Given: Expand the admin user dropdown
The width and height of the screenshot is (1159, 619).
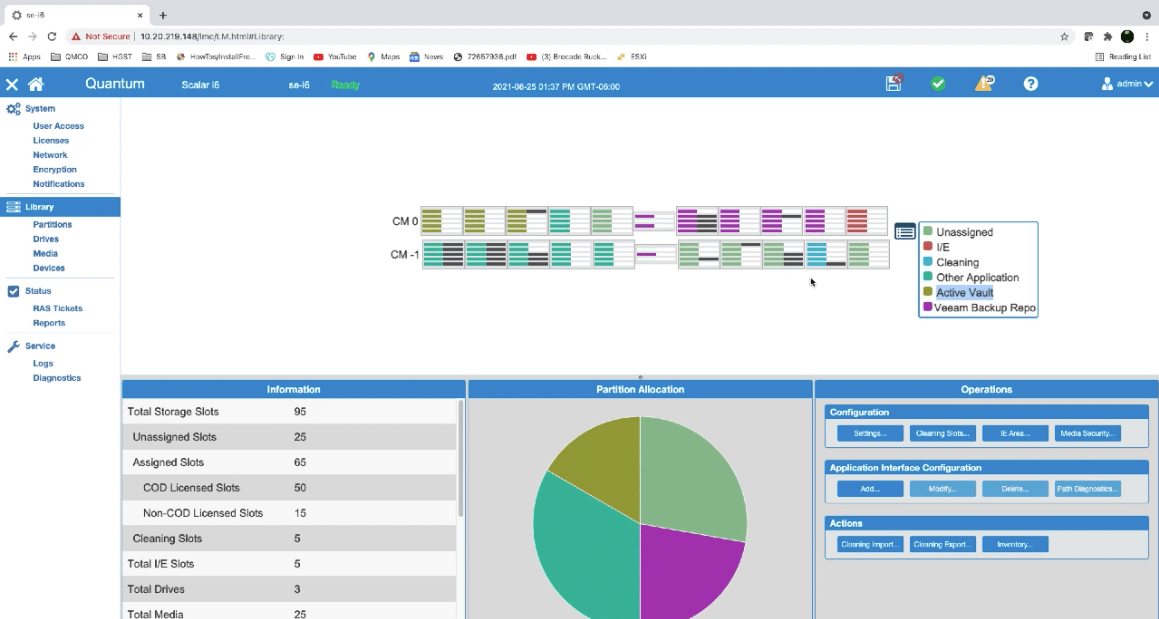Looking at the screenshot, I should click(1148, 84).
